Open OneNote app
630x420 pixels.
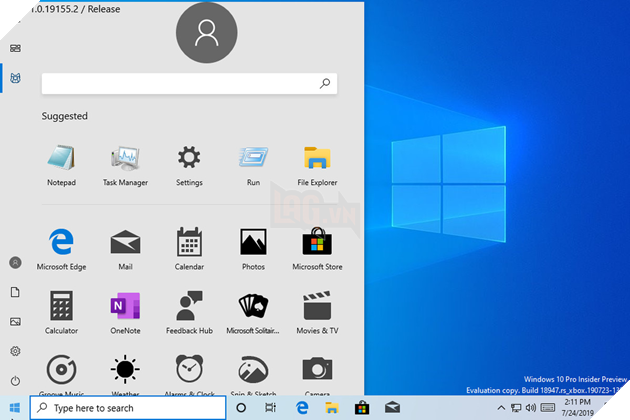tap(125, 313)
